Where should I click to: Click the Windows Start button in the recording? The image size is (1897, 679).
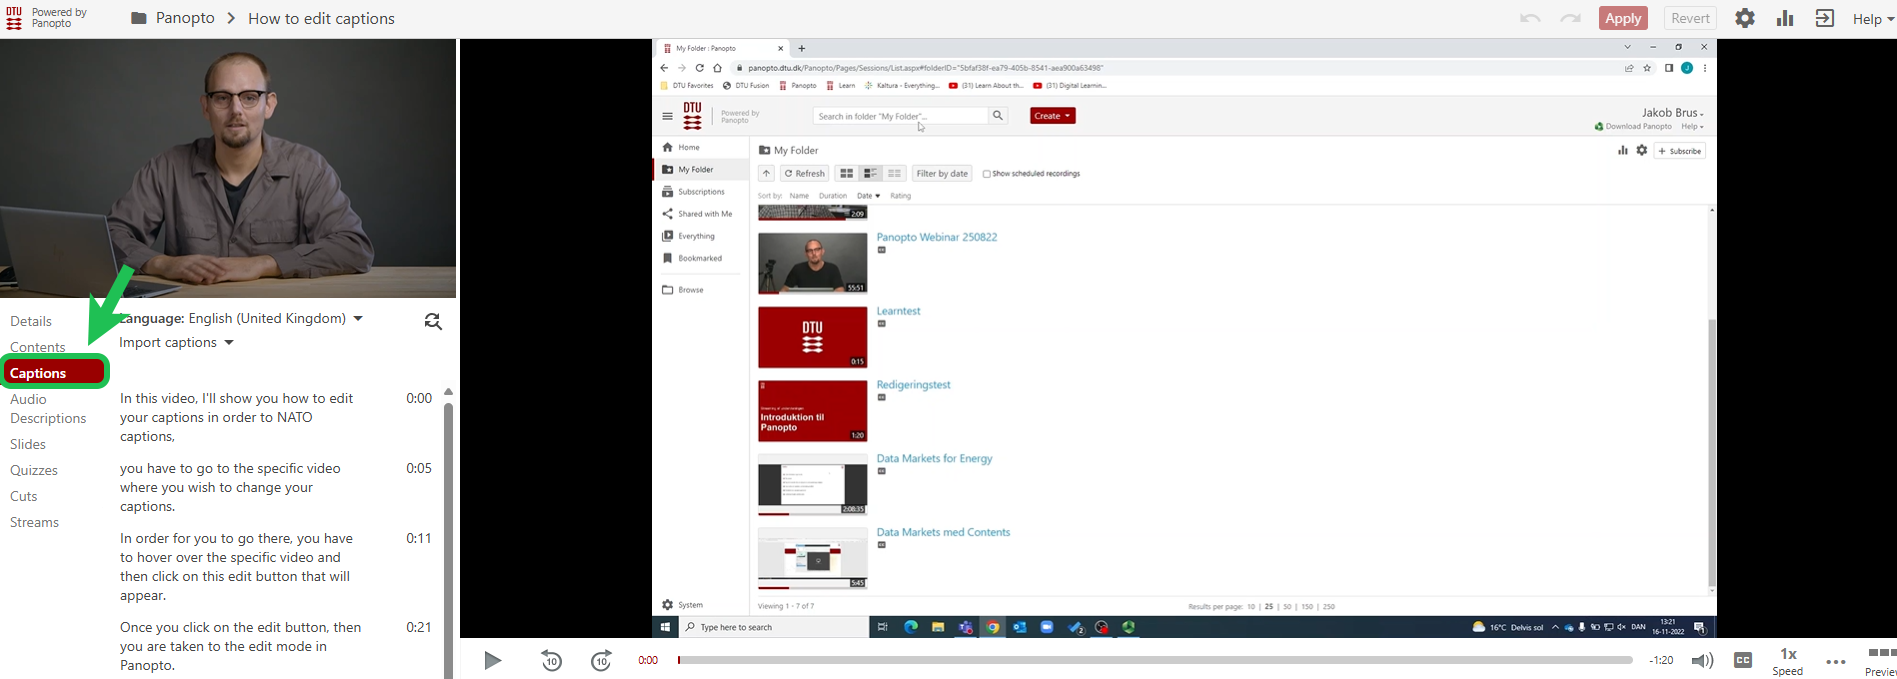pyautogui.click(x=665, y=627)
